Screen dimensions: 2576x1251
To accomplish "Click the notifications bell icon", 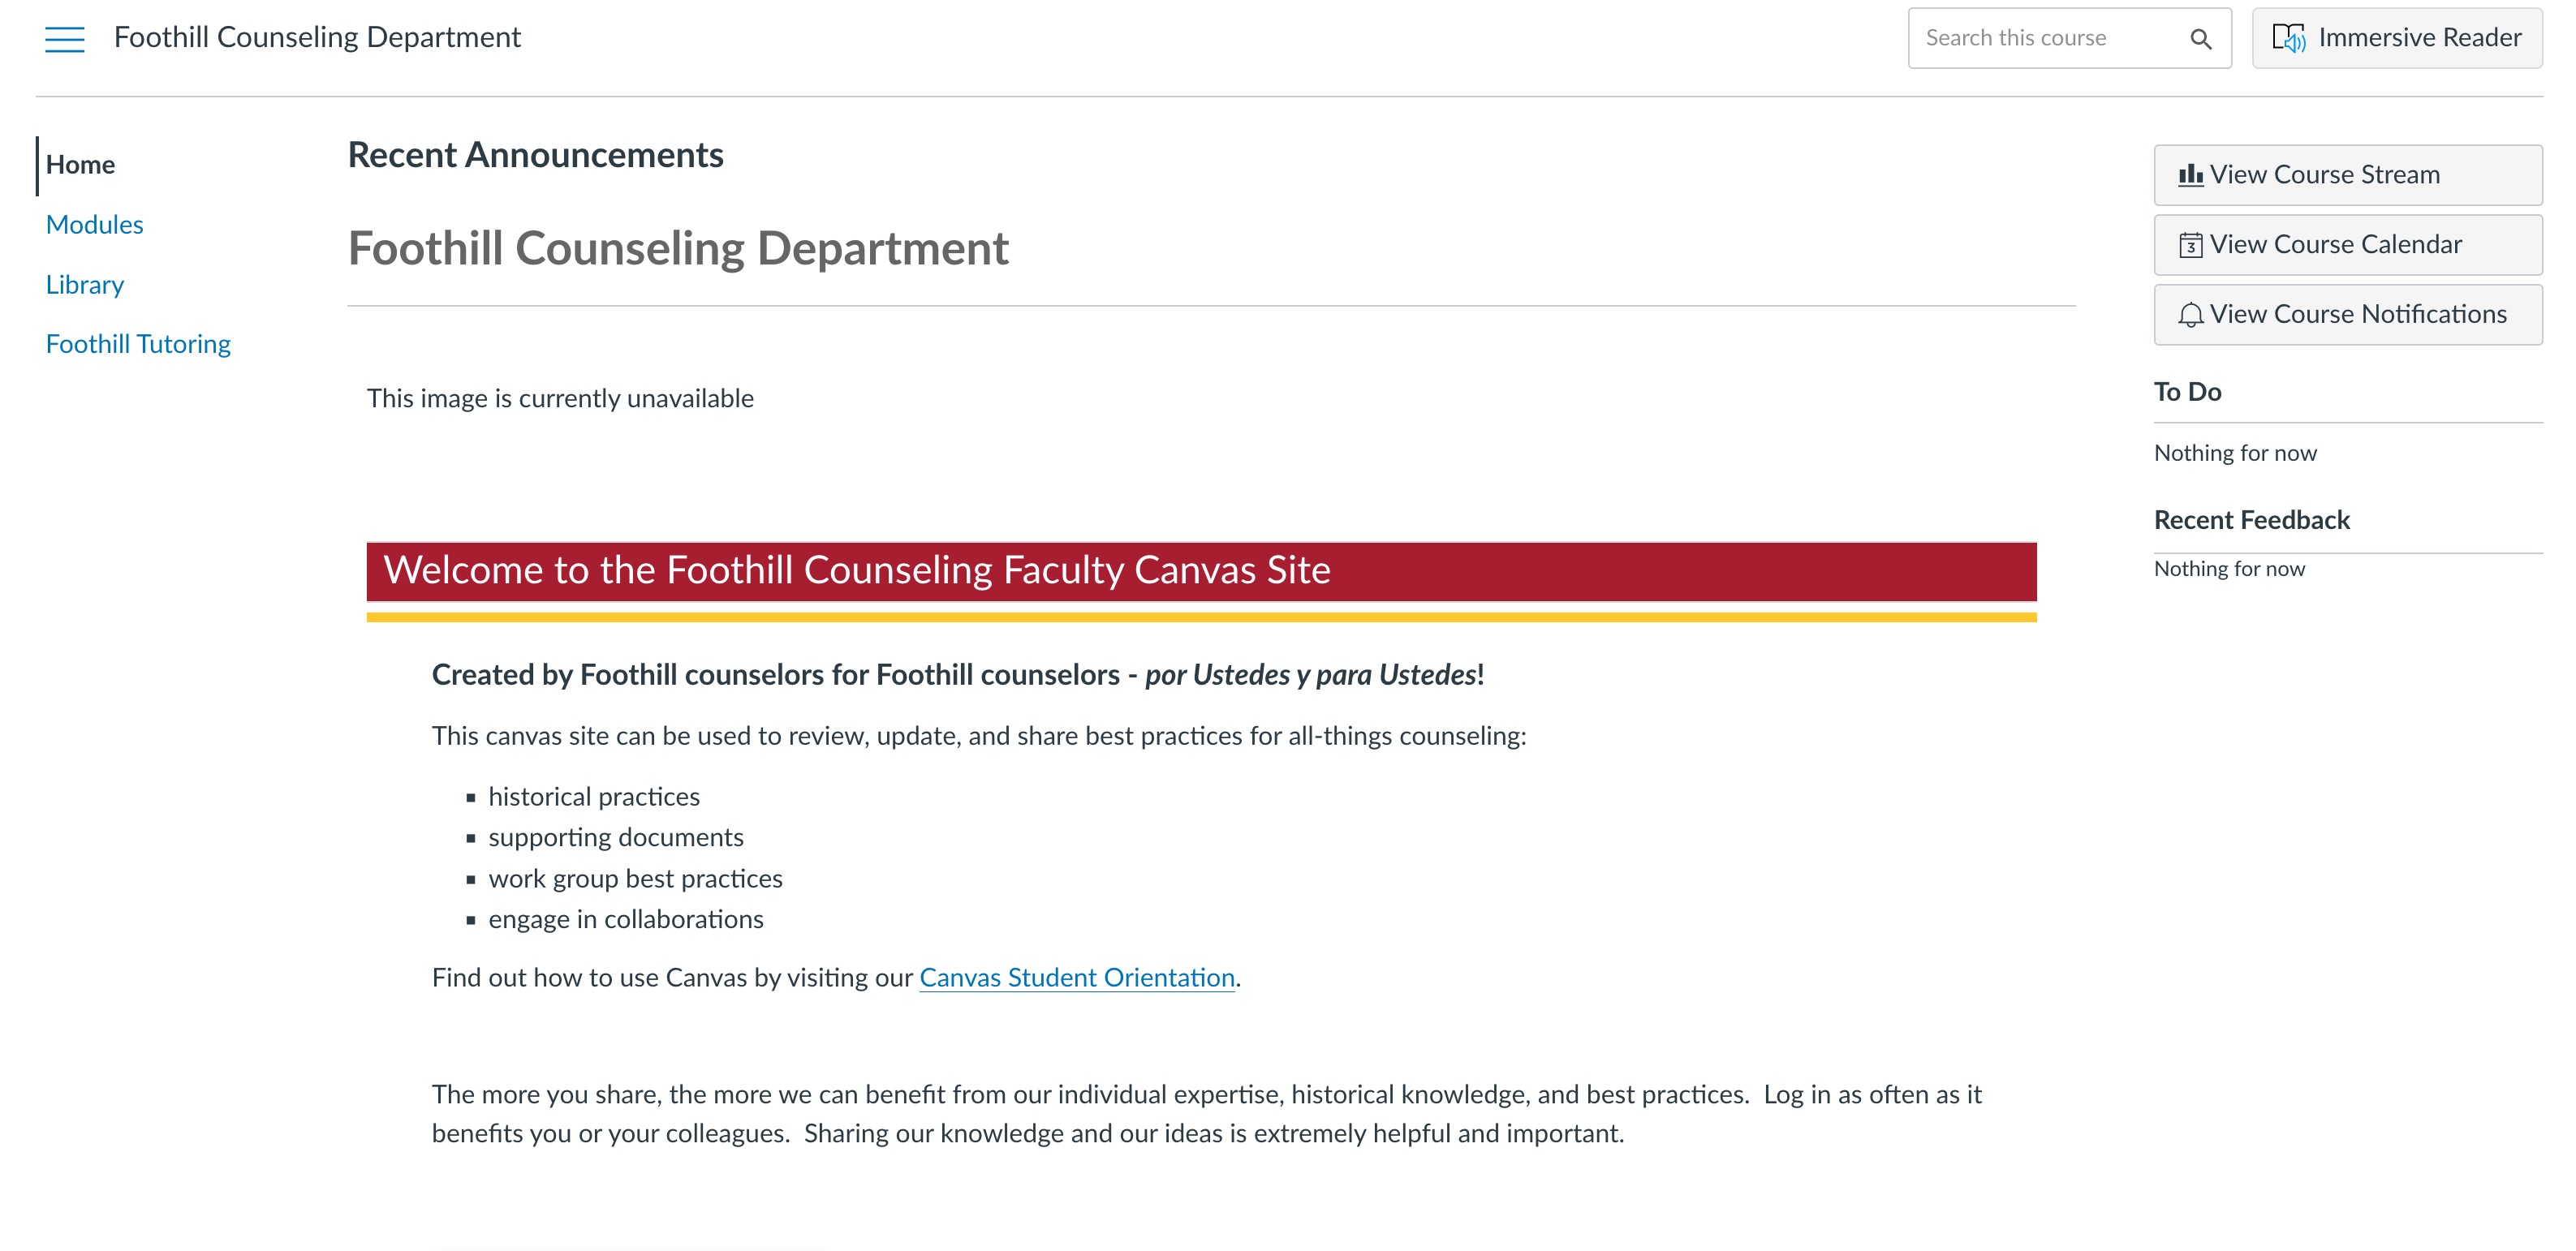I will coord(2190,315).
